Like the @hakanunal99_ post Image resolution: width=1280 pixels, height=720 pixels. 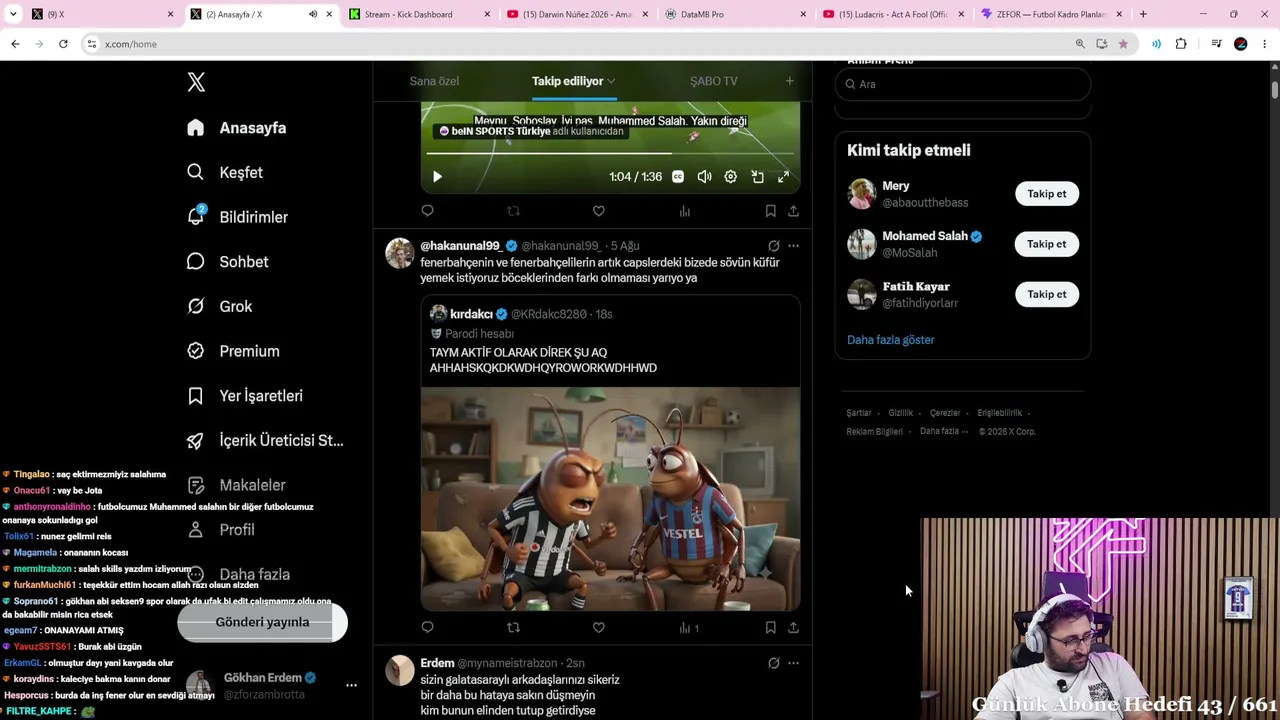(598, 628)
